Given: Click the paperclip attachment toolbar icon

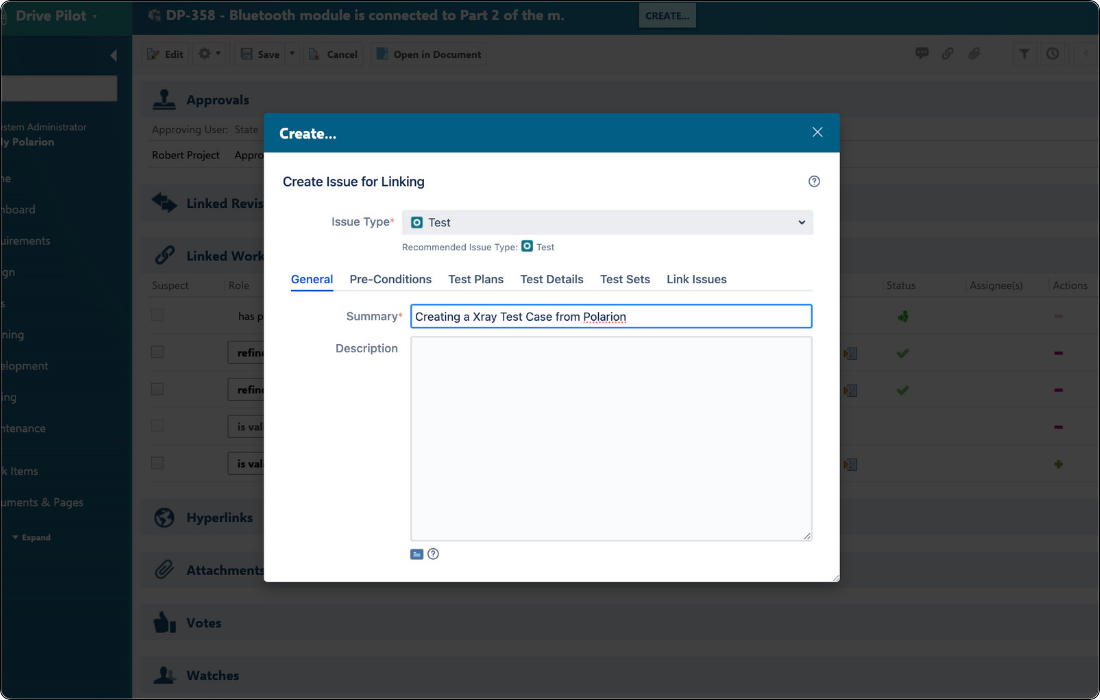Looking at the screenshot, I should (x=974, y=53).
